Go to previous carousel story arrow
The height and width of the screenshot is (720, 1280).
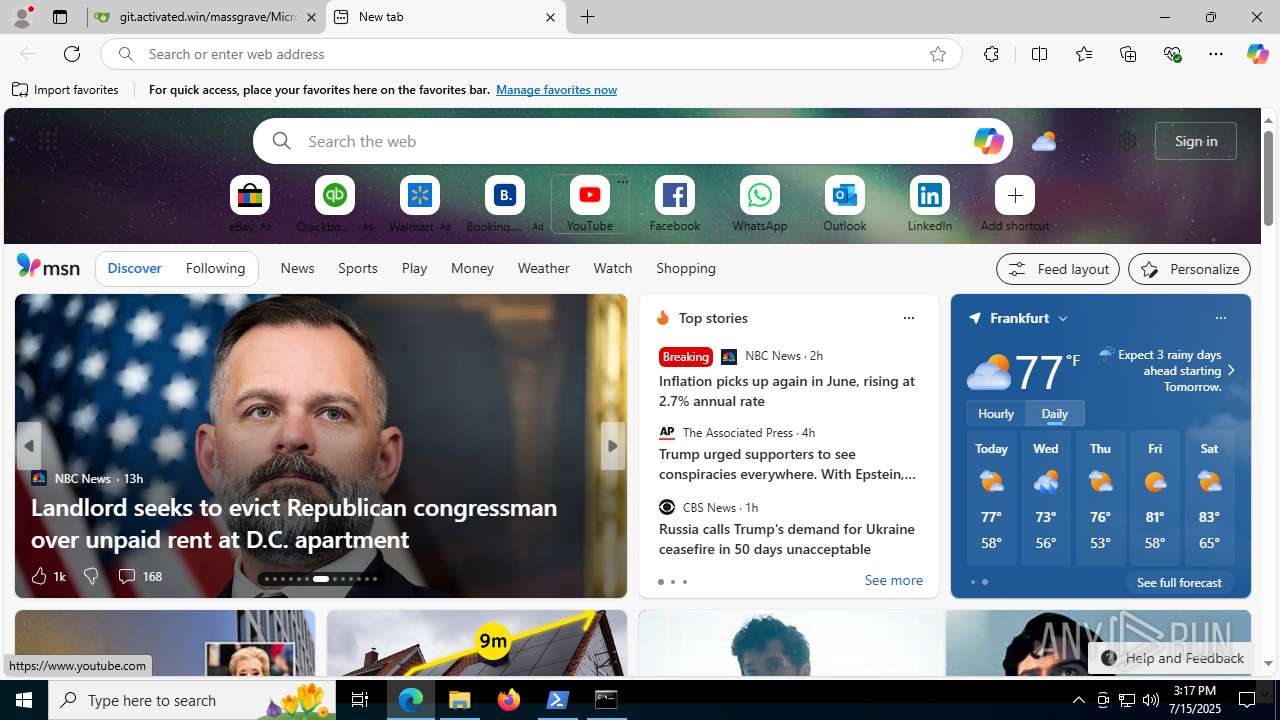tap(29, 446)
